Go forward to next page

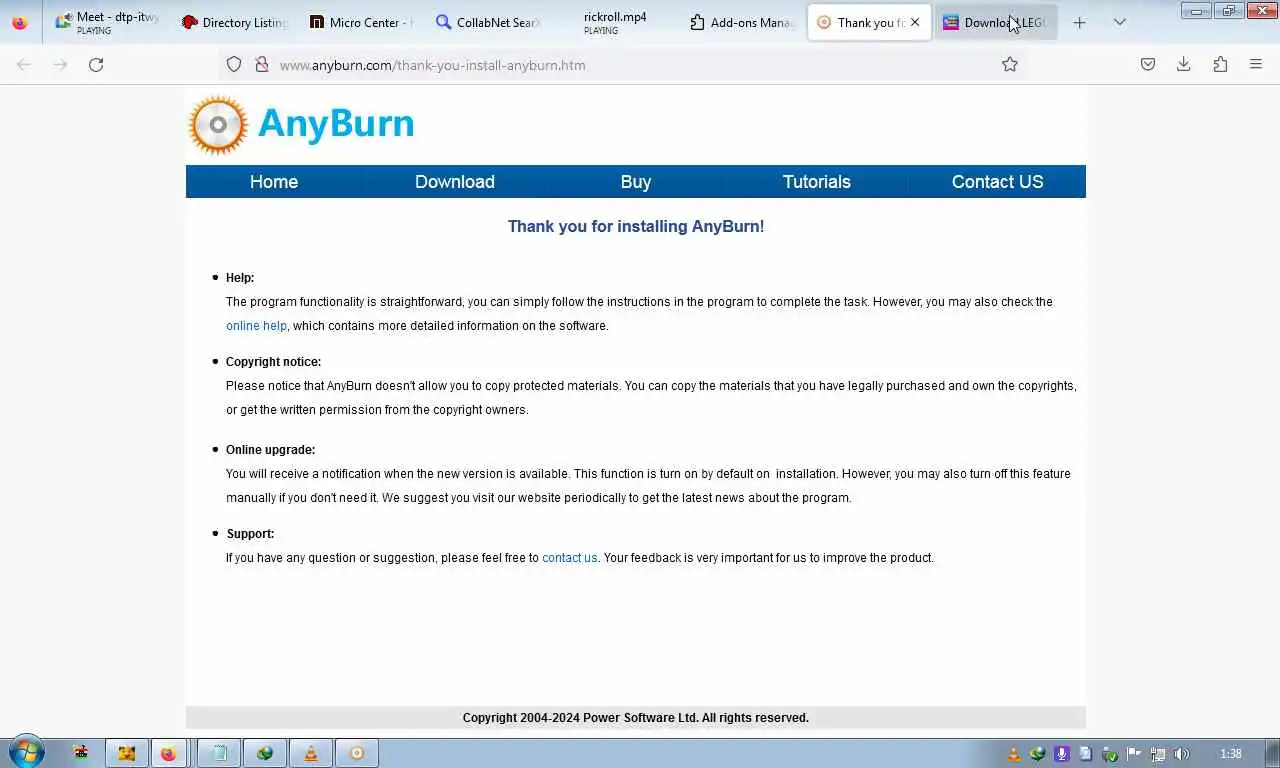[60, 64]
